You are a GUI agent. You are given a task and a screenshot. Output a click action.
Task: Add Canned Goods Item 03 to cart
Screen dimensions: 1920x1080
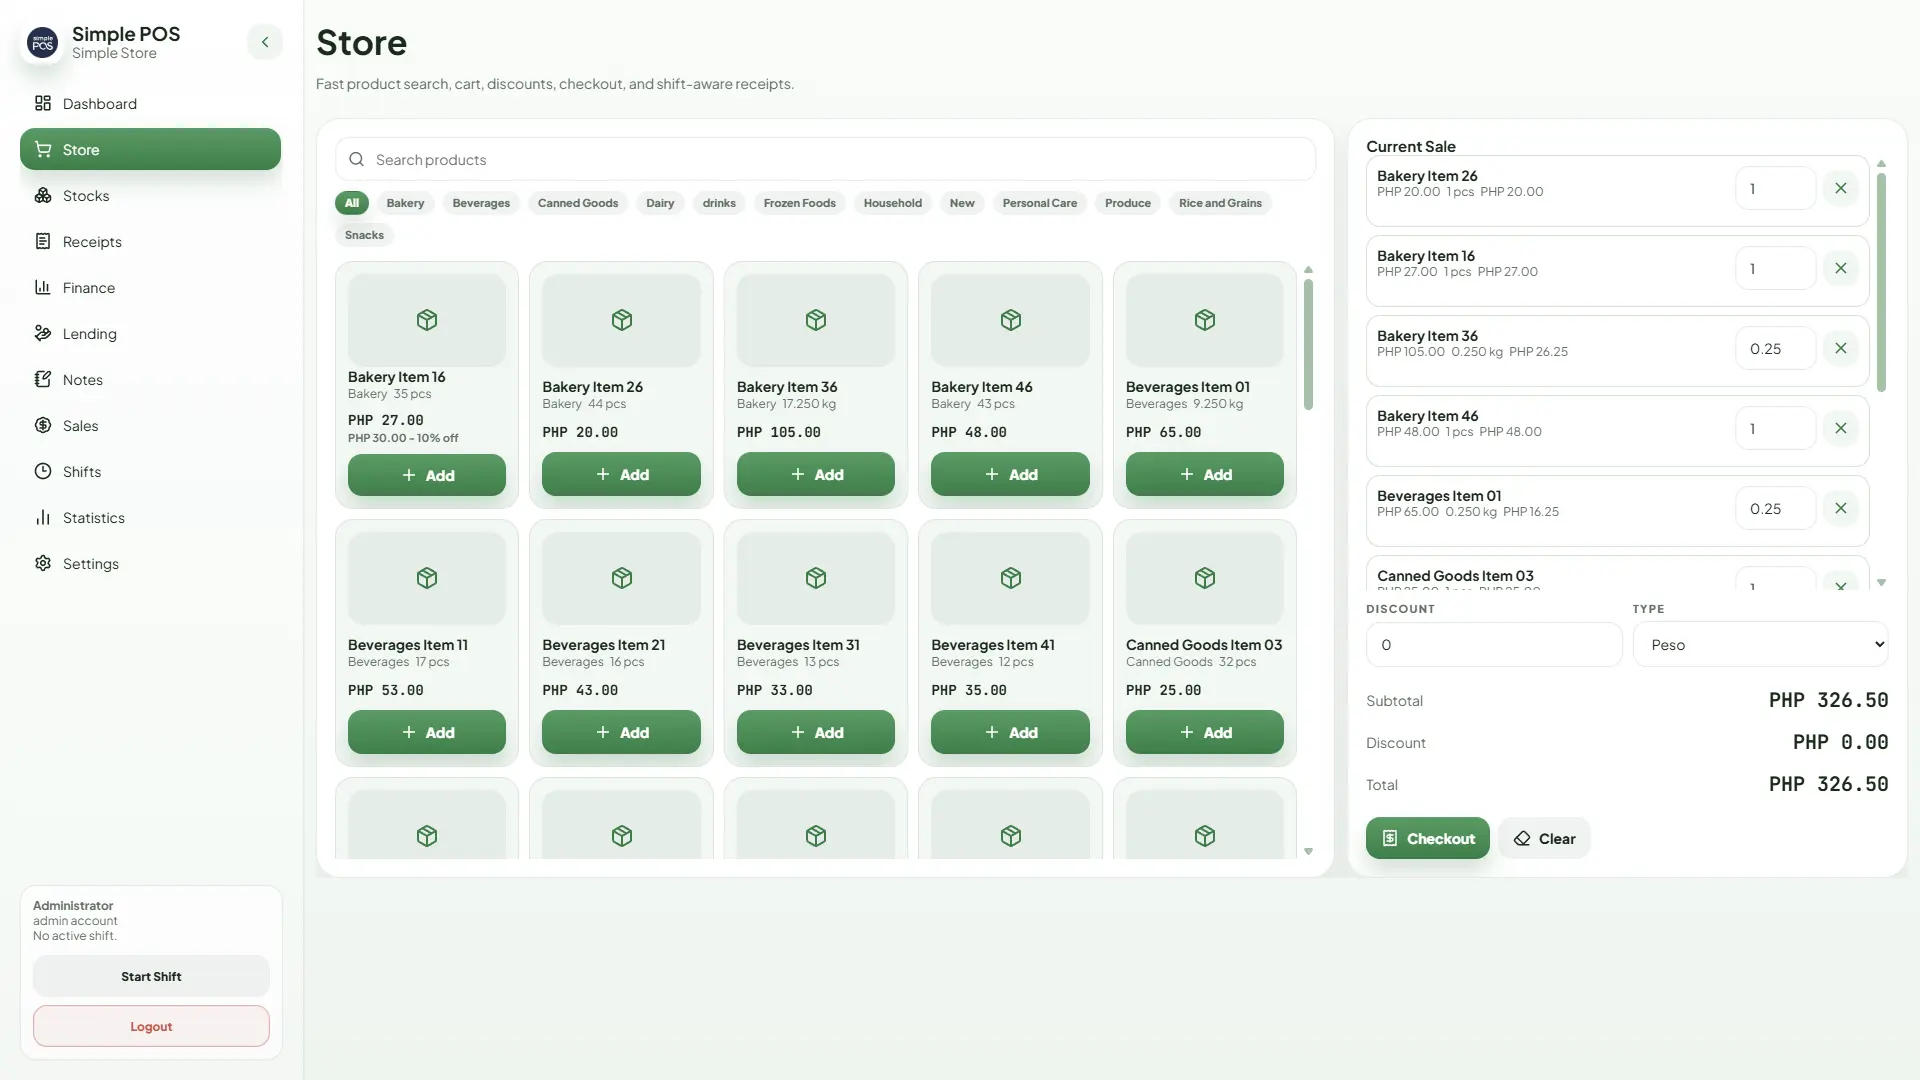[1205, 732]
